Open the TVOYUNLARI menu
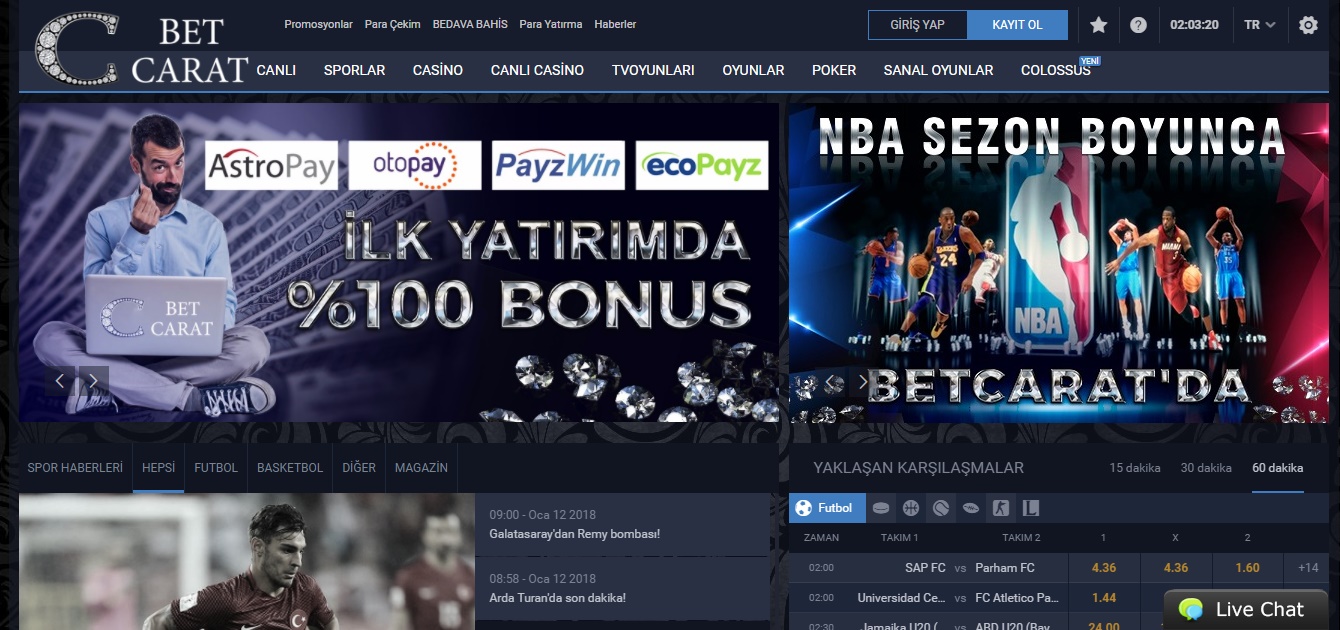 click(x=653, y=70)
